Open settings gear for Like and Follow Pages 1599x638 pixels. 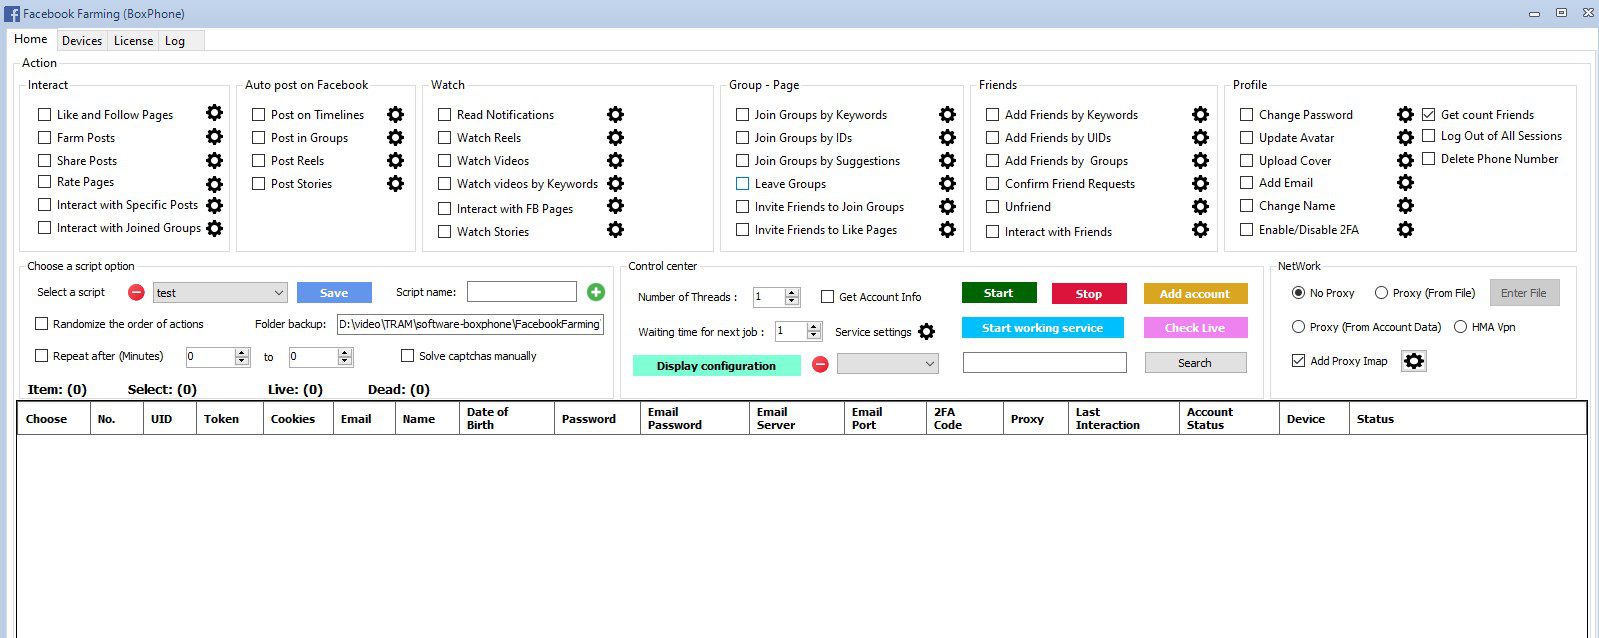pyautogui.click(x=214, y=113)
